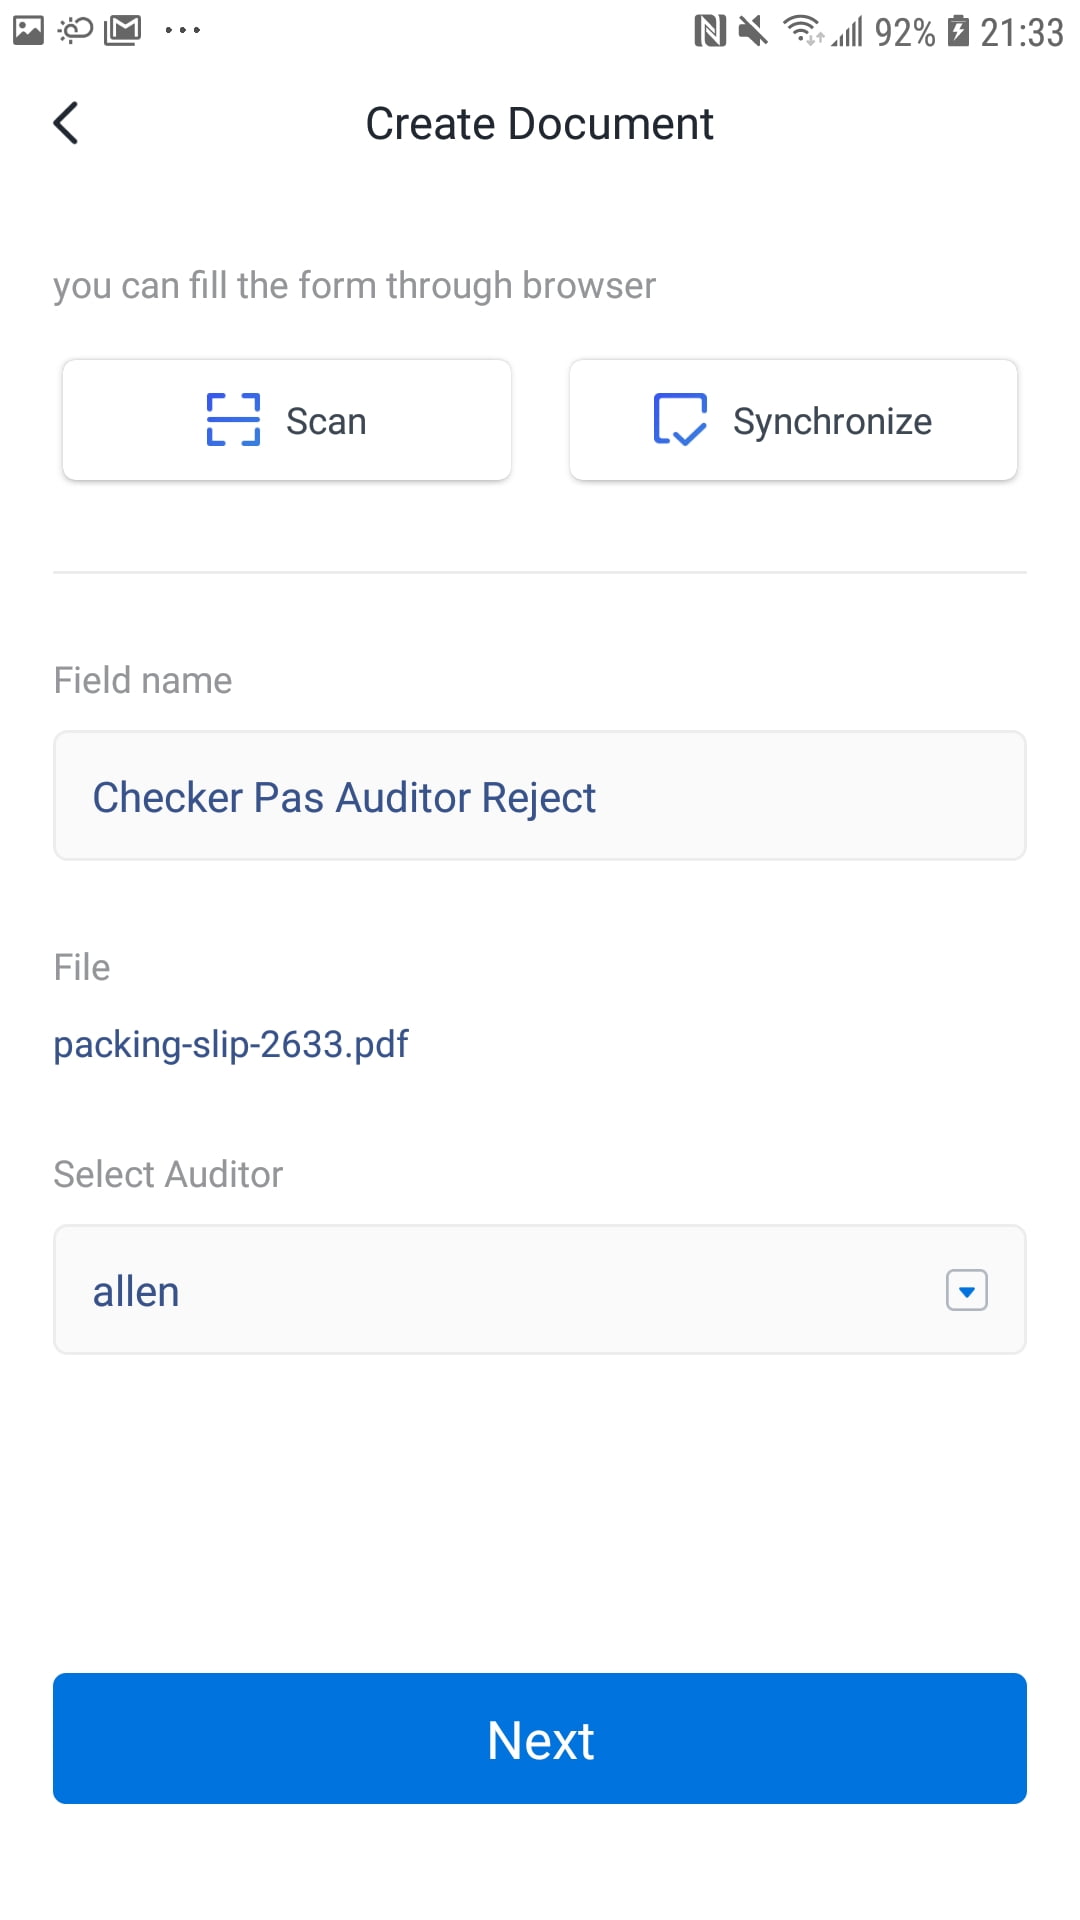Tap the battery charging icon
This screenshot has height=1920, width=1080.
958,32
